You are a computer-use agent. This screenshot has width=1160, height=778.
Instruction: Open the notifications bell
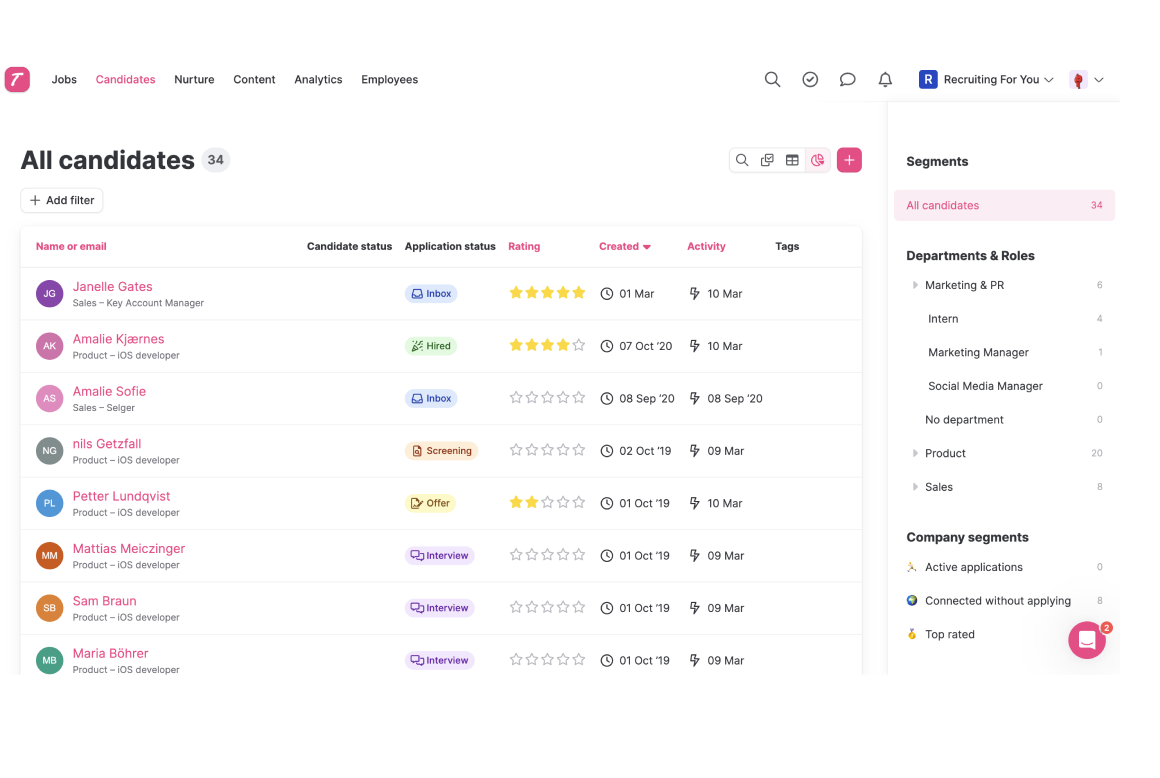pyautogui.click(x=885, y=79)
